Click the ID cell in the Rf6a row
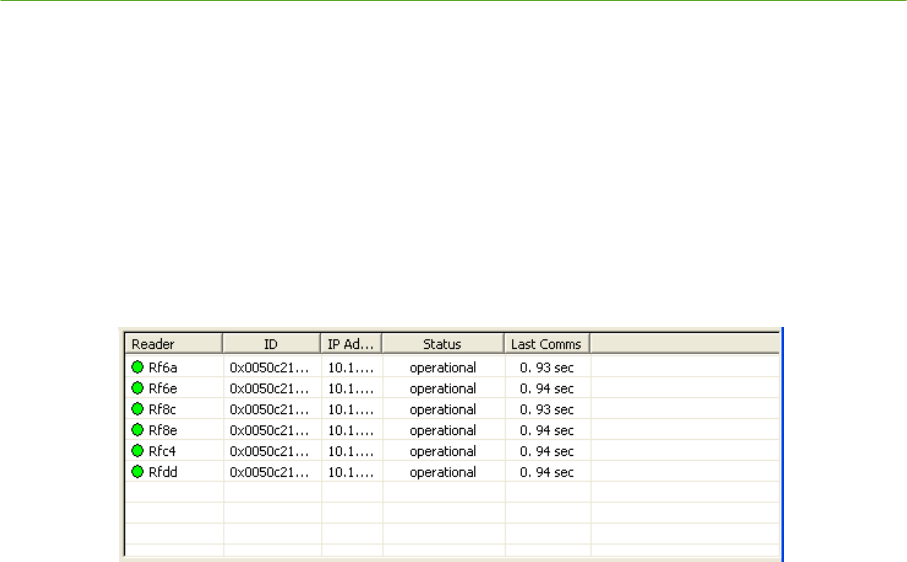907x562 pixels. point(269,368)
